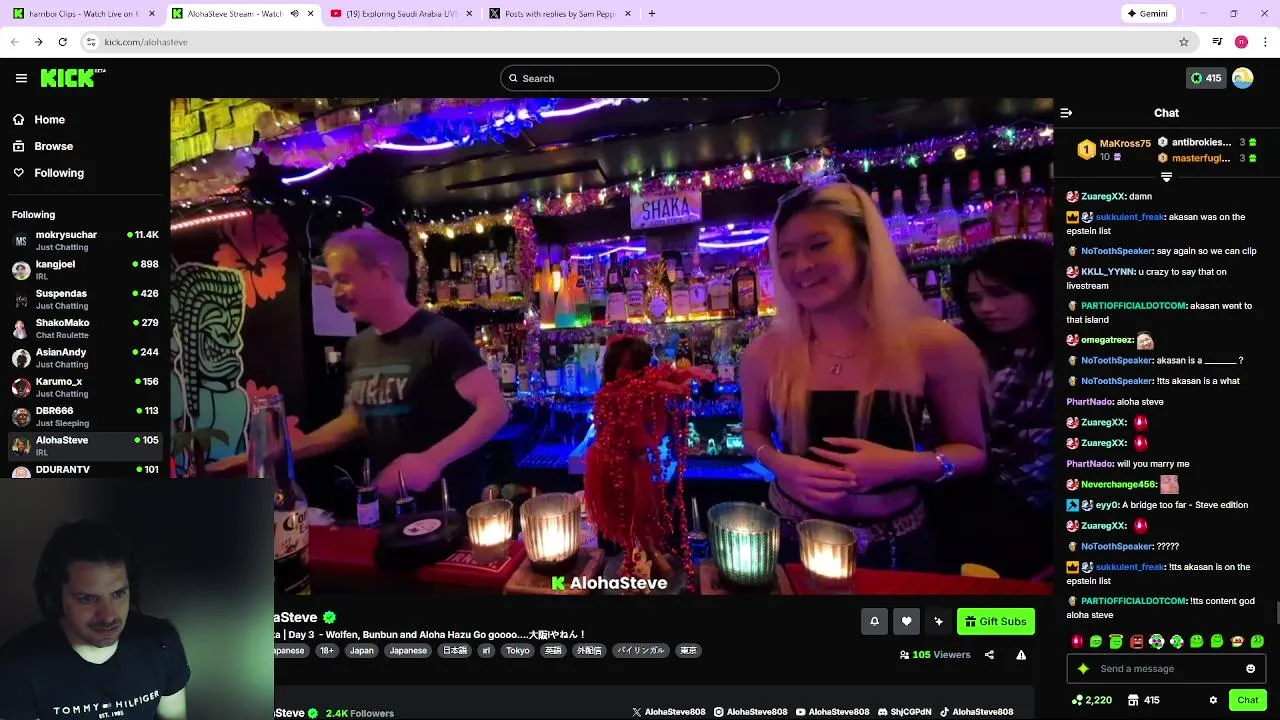Open DBR666 channel in Following list
This screenshot has width=1280, height=720.
85,416
